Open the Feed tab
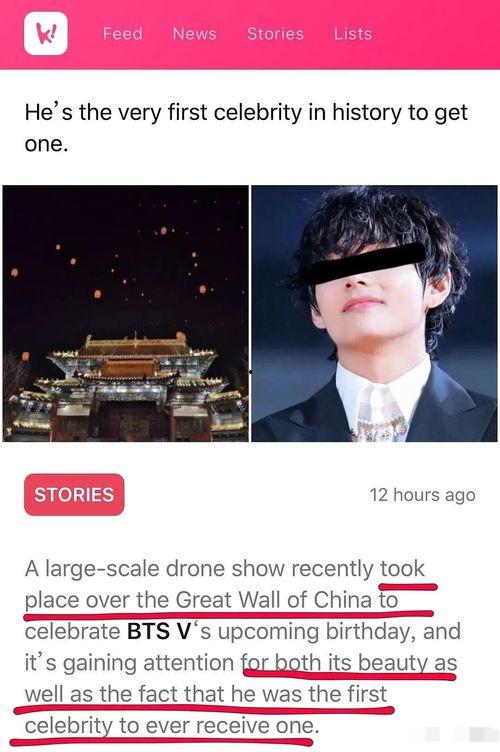Image resolution: width=500 pixels, height=752 pixels. [x=123, y=34]
